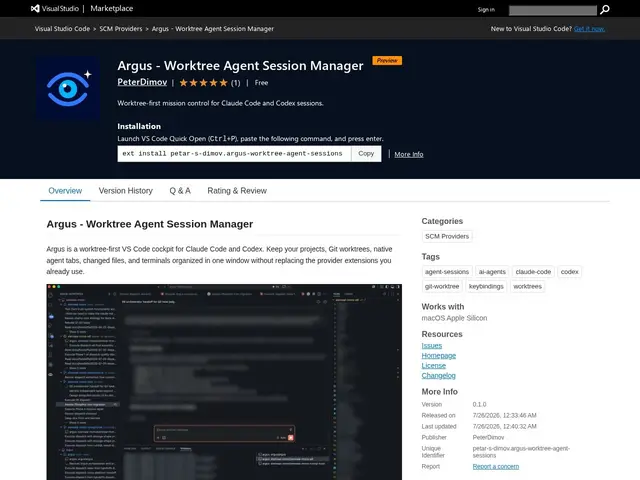The width and height of the screenshot is (640, 480).
Task: Go to Visual Studio Code breadcrumb
Action: 62,29
